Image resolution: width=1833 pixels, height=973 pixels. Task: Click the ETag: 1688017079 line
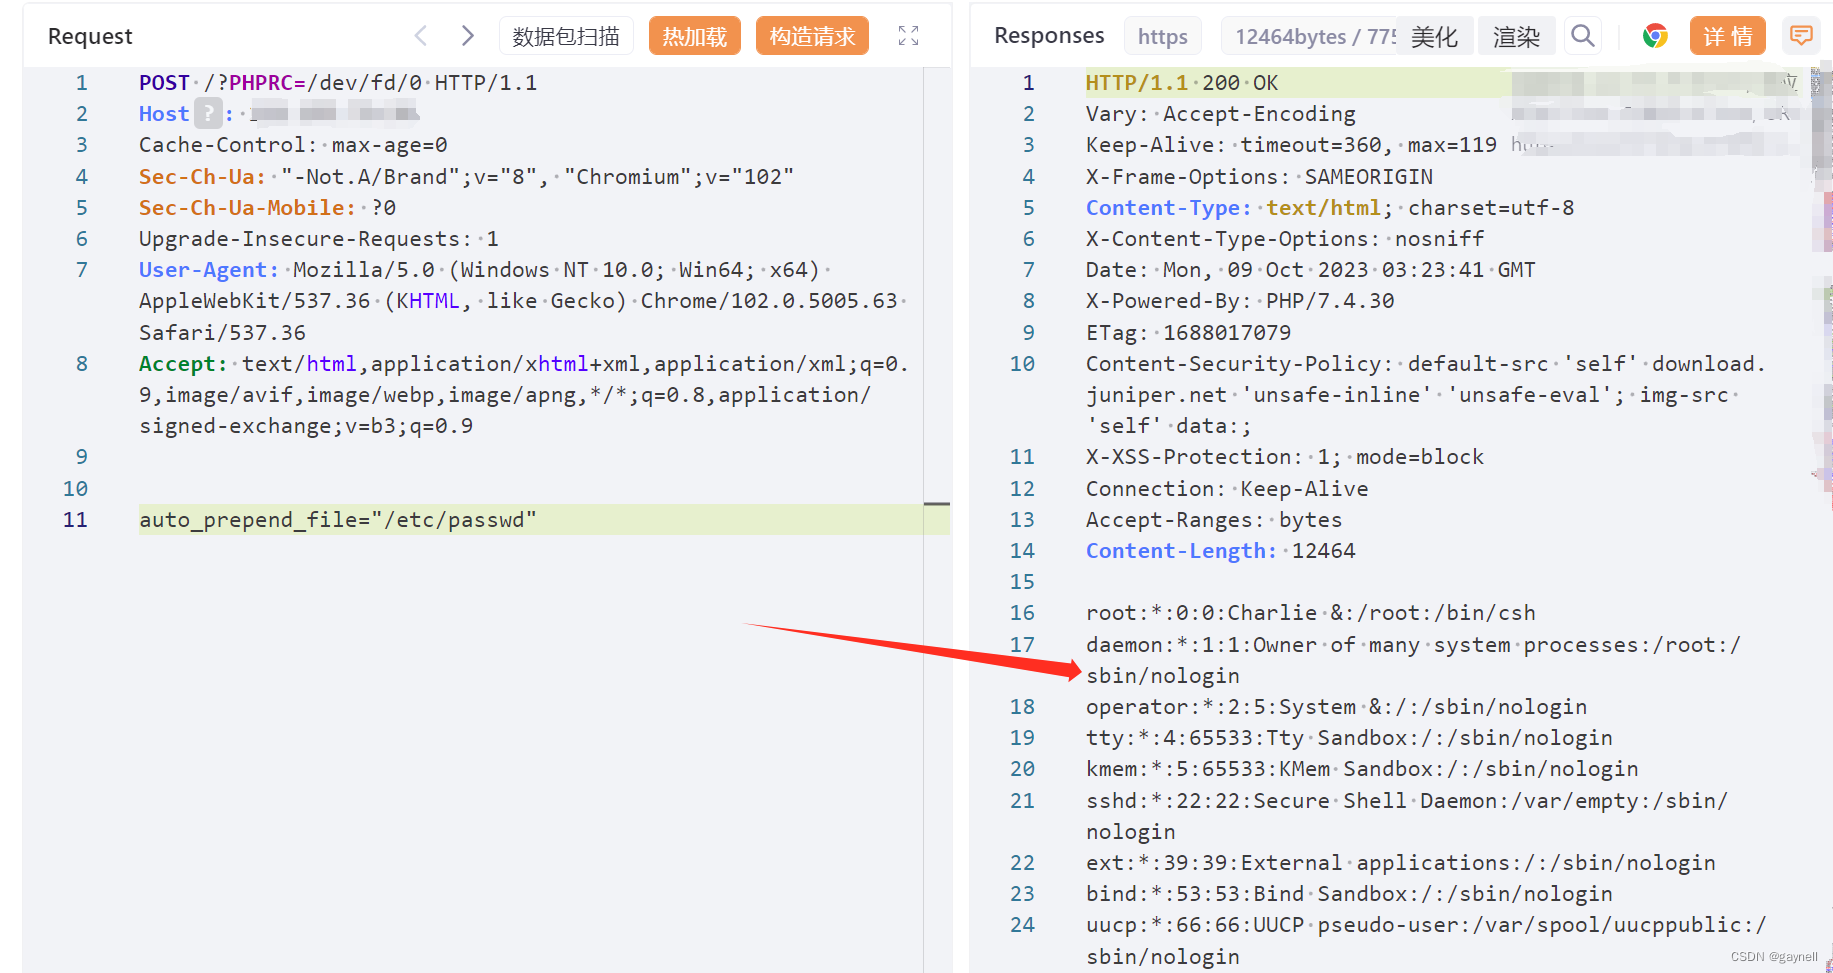pos(1188,333)
